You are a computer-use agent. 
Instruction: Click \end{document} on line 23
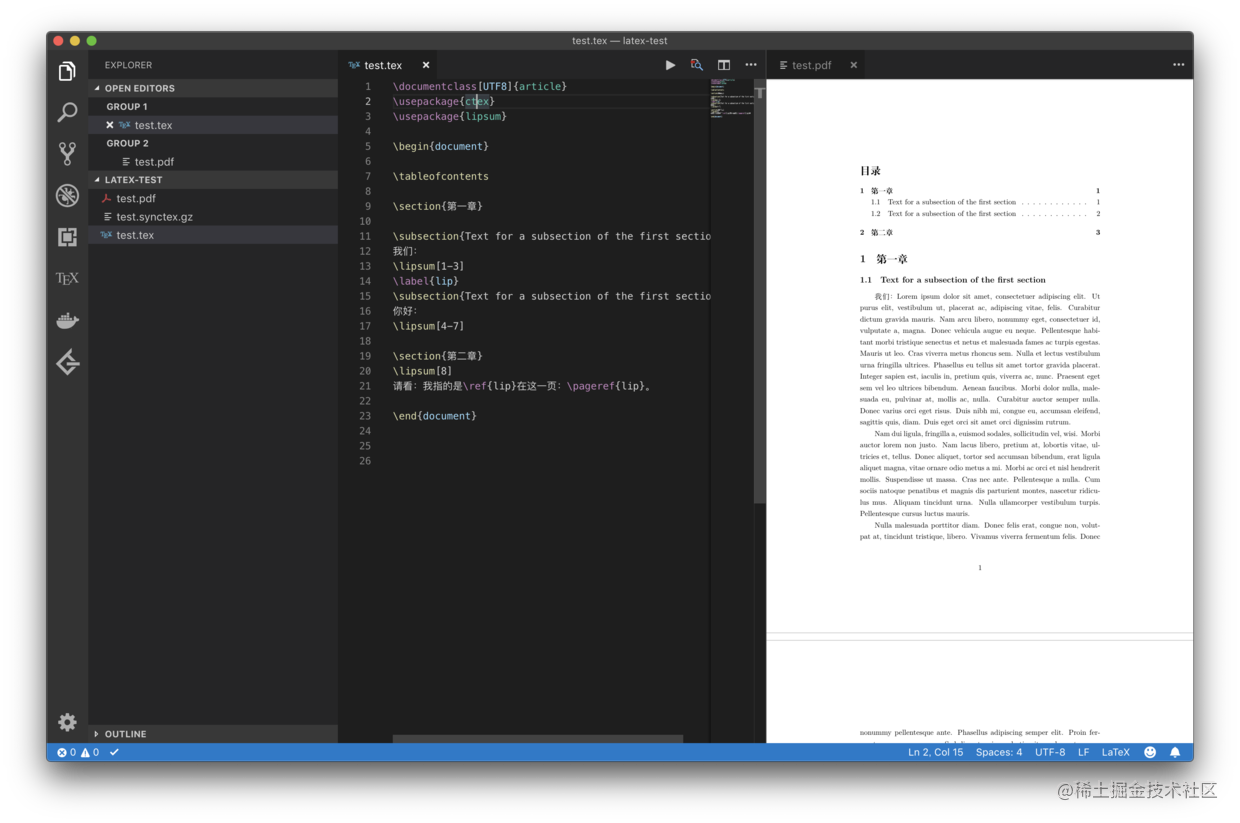coord(435,416)
